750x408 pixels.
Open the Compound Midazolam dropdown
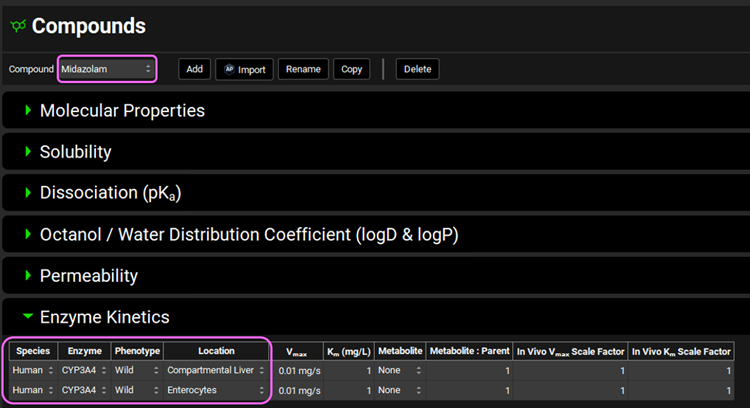coord(107,69)
